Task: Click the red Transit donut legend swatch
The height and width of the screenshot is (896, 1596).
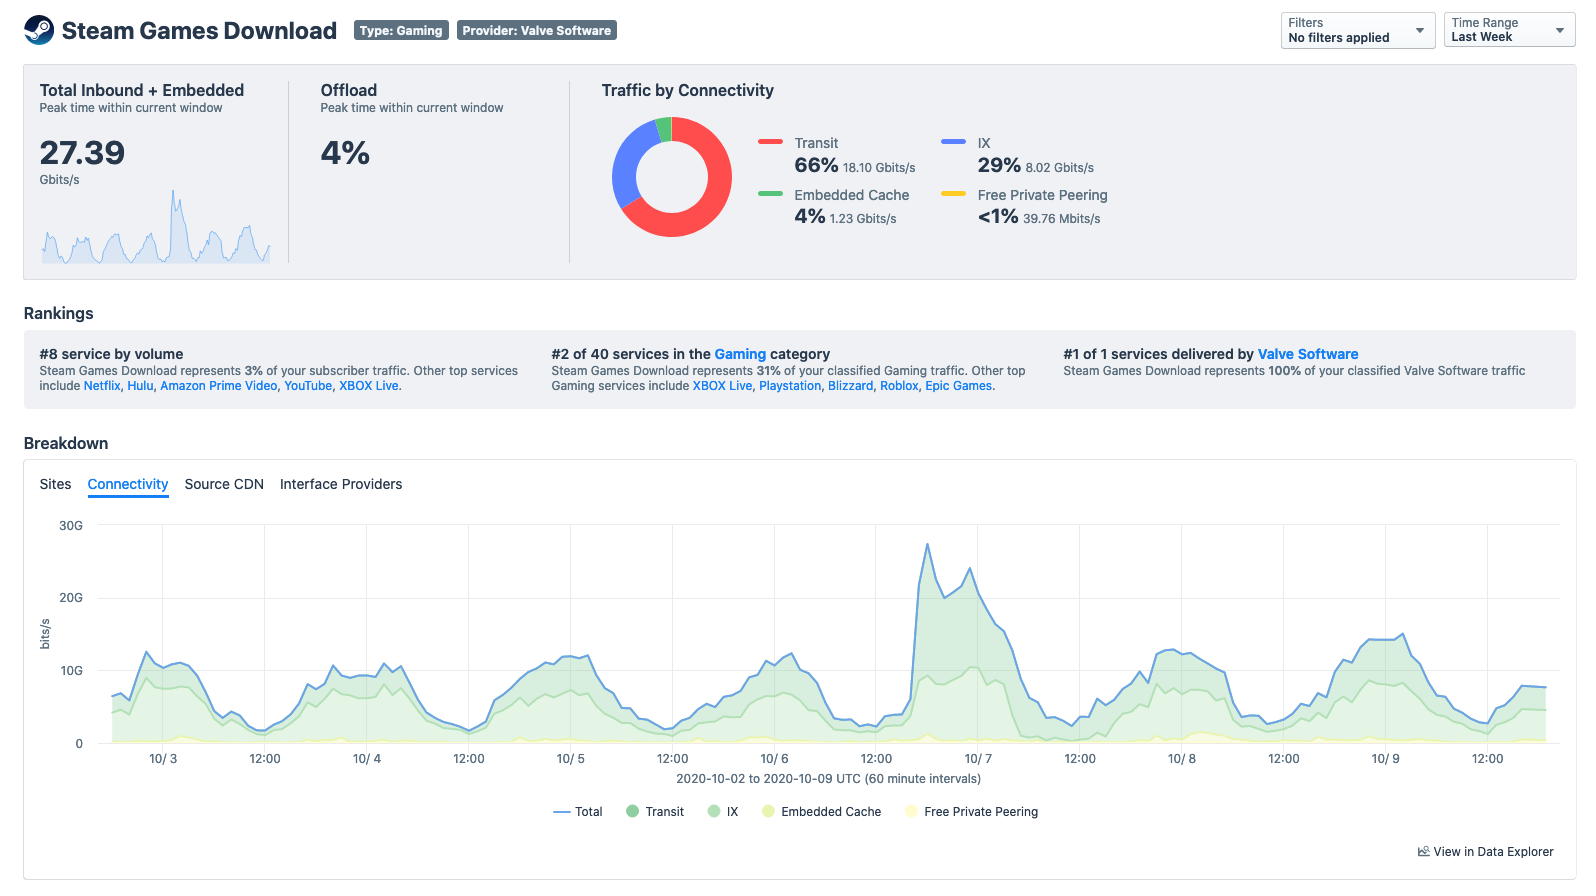Action: [770, 142]
